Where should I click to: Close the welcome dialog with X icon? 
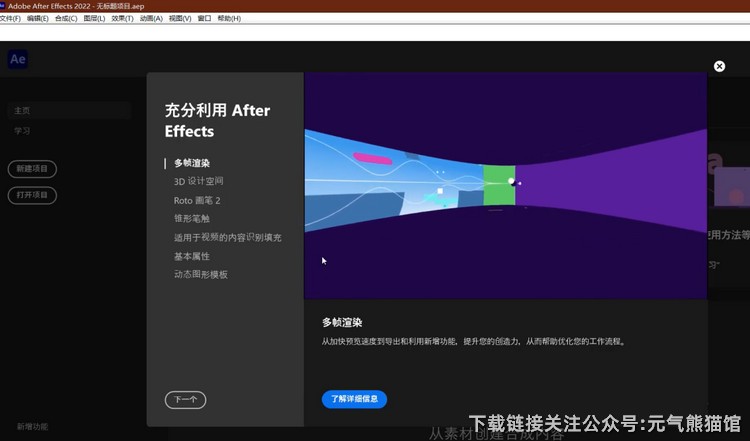[719, 66]
